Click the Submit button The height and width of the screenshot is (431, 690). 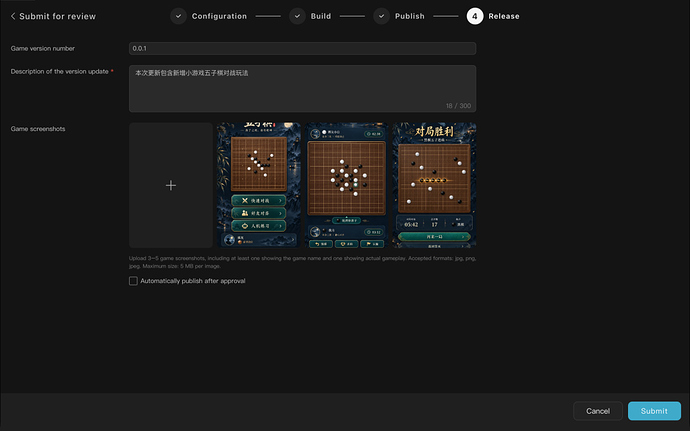point(654,411)
